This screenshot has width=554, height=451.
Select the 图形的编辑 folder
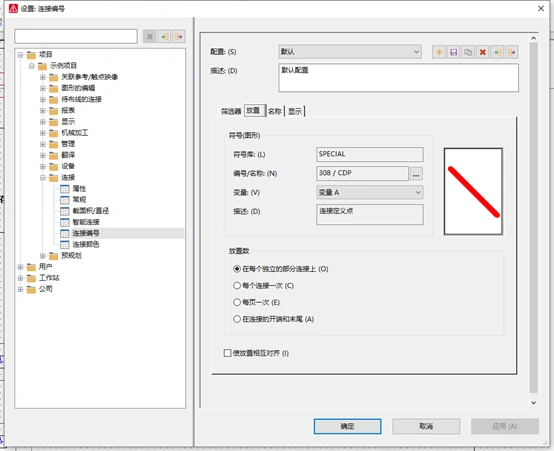[78, 88]
